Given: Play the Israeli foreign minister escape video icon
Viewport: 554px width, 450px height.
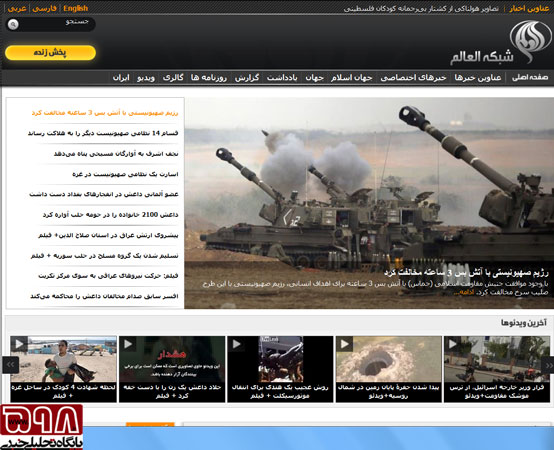Looking at the screenshot, I should click(453, 343).
